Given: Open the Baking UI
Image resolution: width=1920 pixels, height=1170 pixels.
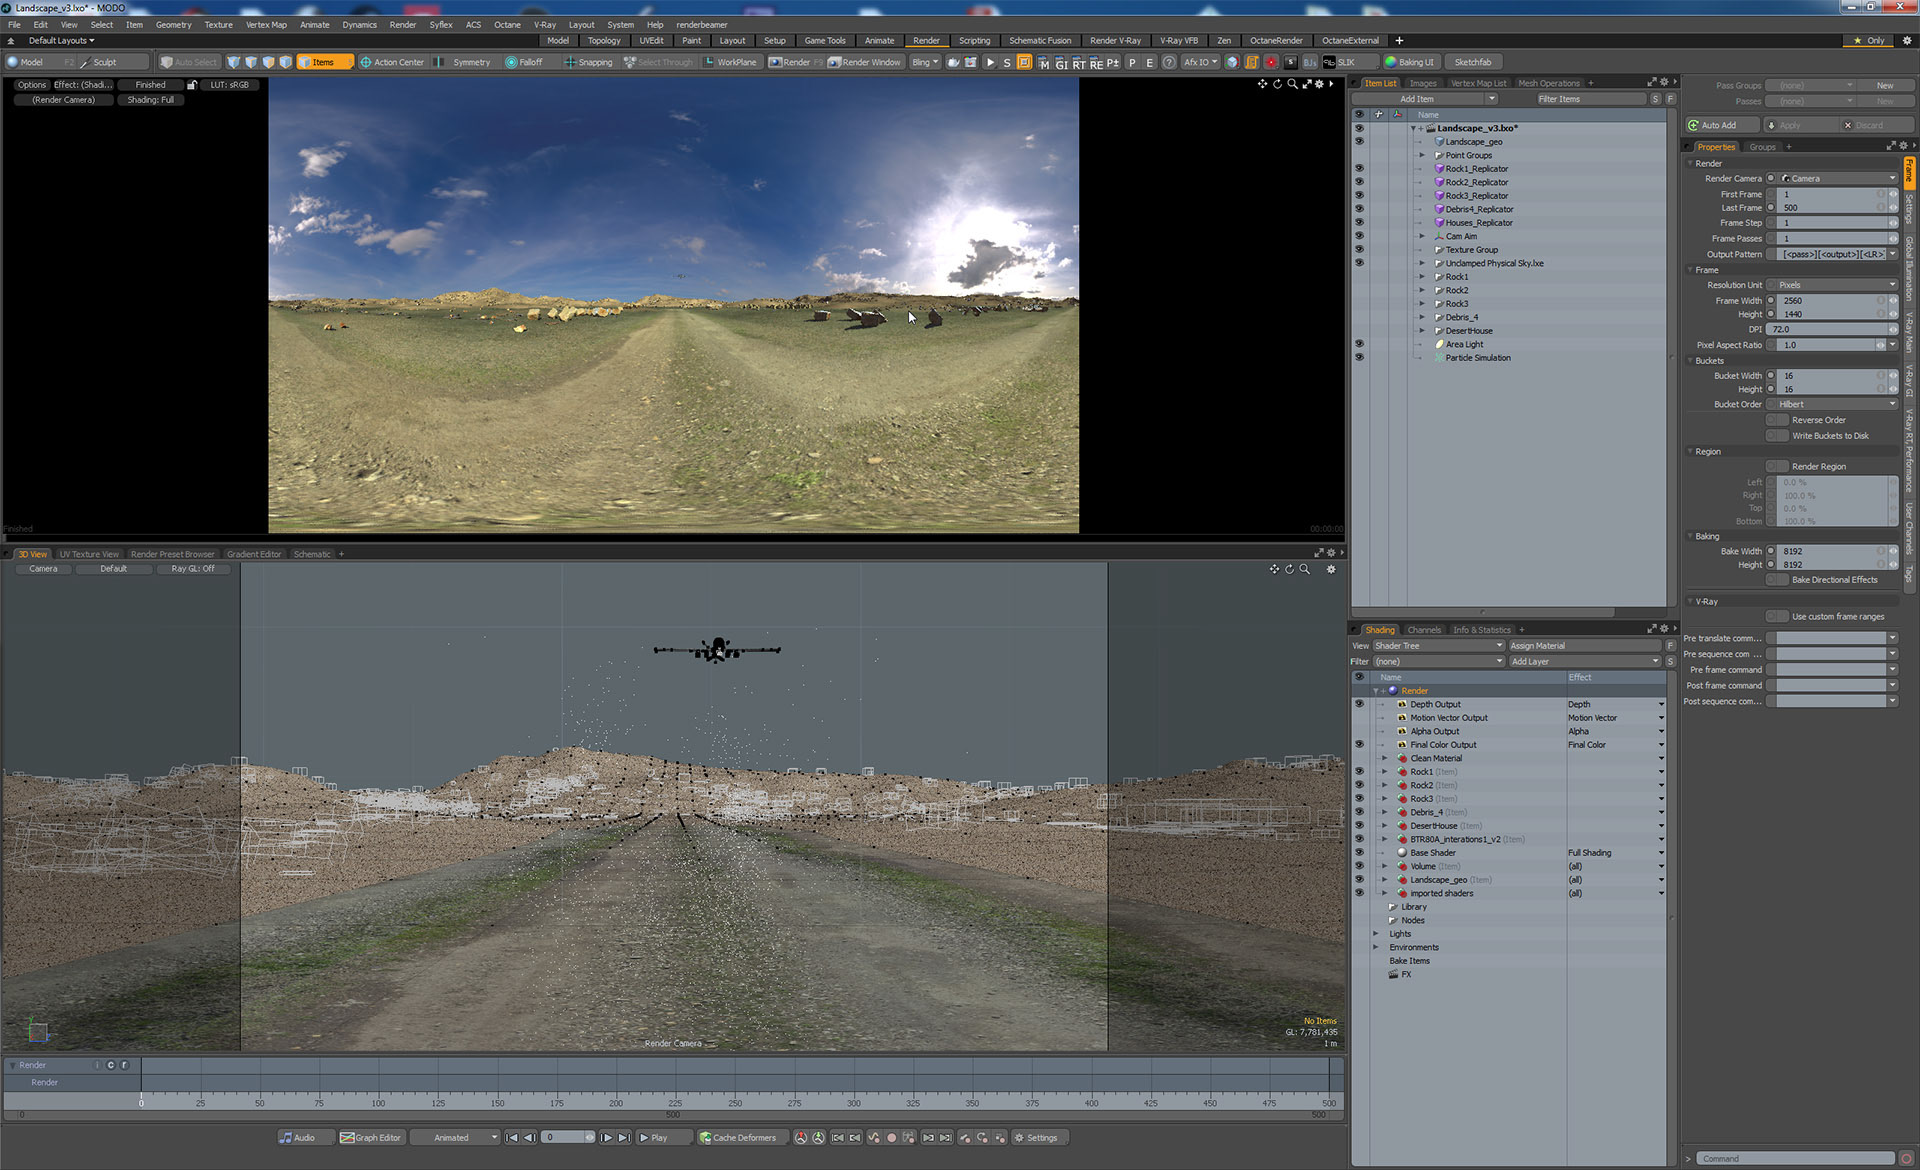Looking at the screenshot, I should point(1411,62).
